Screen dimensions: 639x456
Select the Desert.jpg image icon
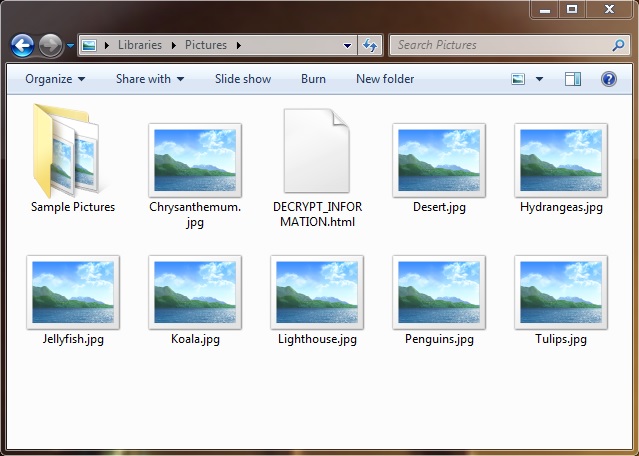click(x=439, y=160)
